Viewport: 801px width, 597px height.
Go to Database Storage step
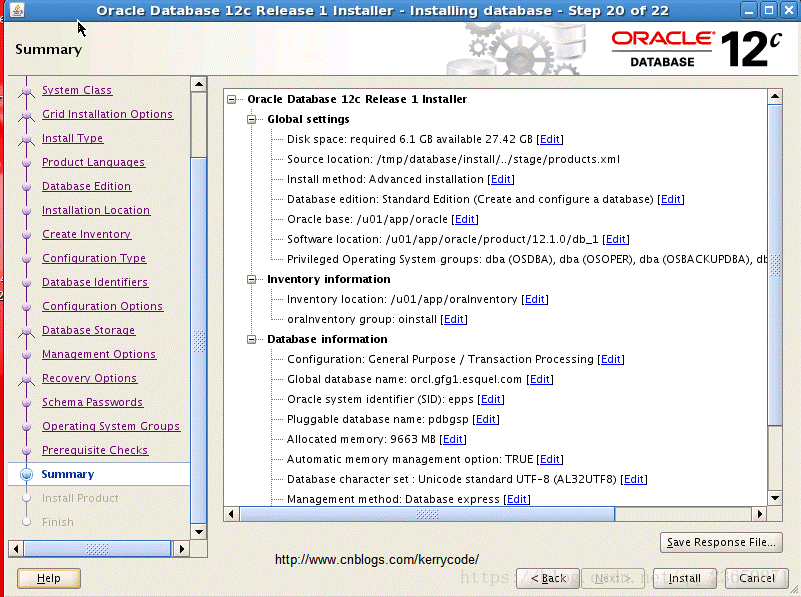pos(88,330)
